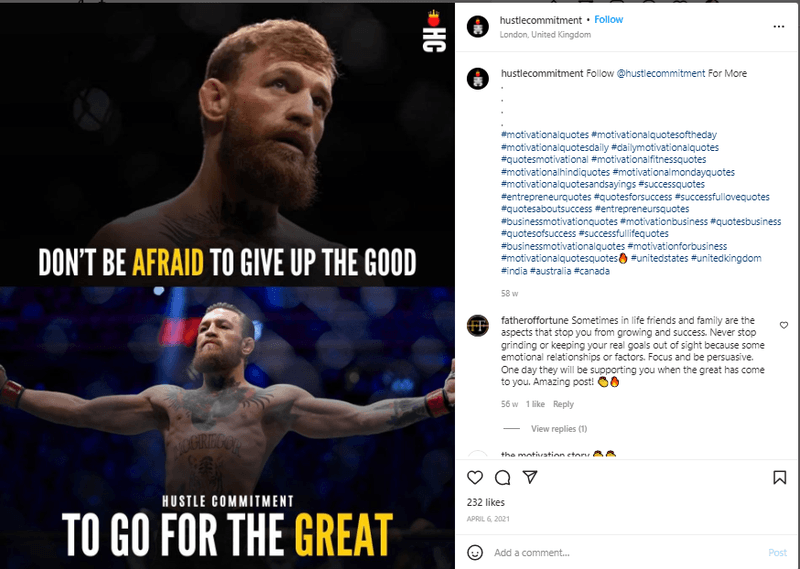Screen dimensions: 800x569
Task: Expand View replies (1)
Action: click(559, 429)
